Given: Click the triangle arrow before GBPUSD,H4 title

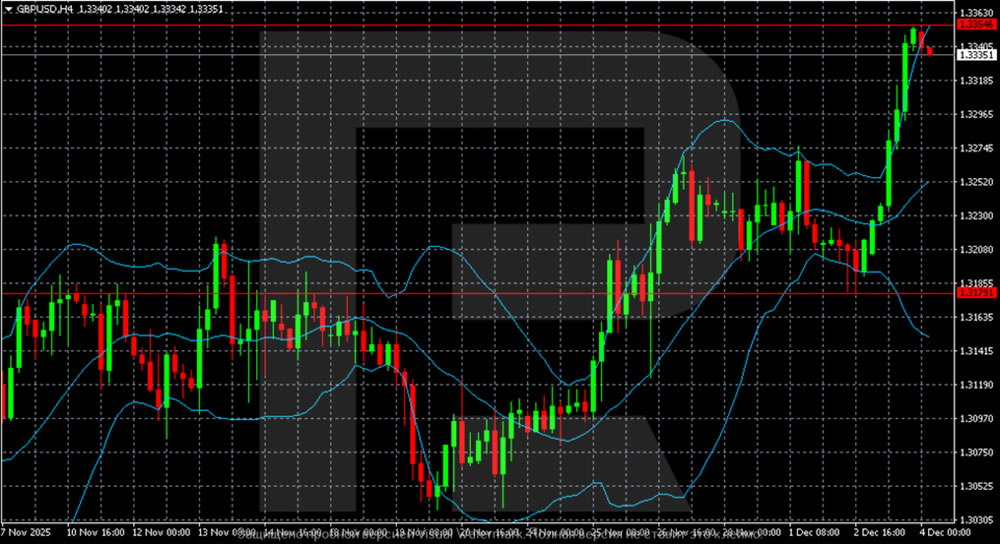Looking at the screenshot, I should tap(9, 9).
